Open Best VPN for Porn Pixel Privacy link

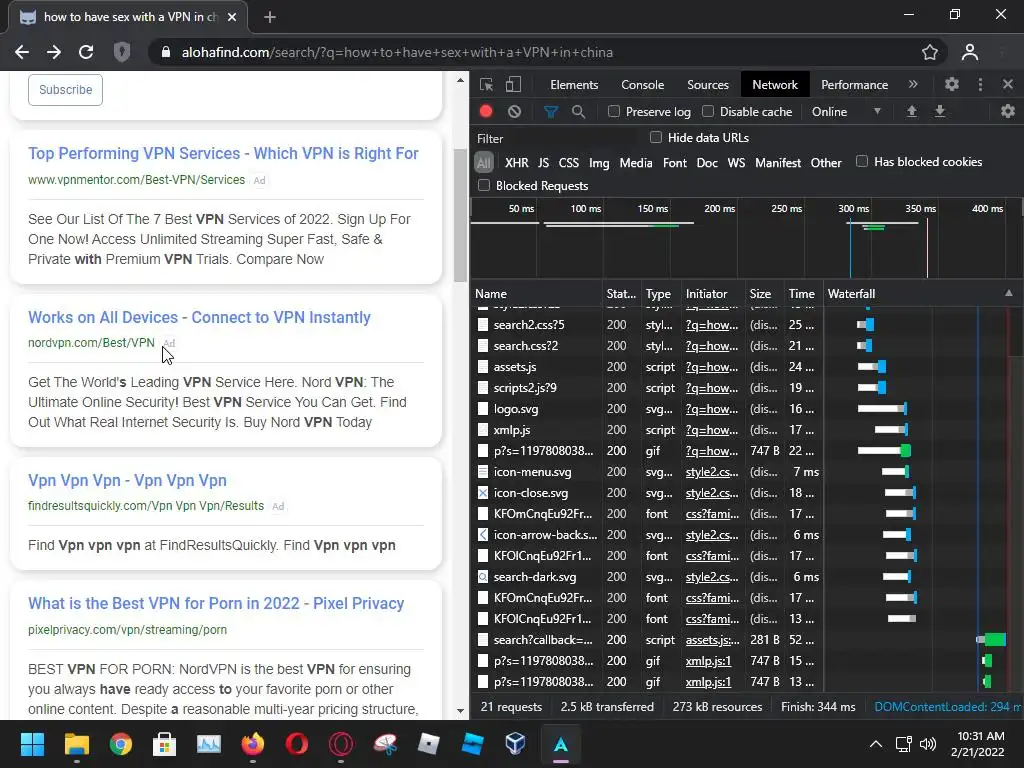(216, 603)
